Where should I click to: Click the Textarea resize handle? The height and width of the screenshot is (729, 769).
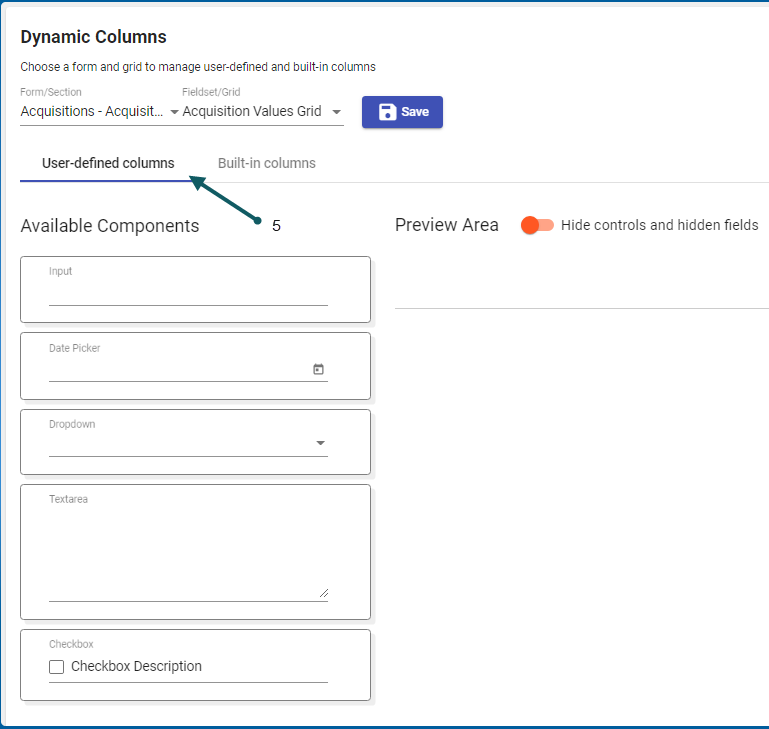[x=323, y=593]
